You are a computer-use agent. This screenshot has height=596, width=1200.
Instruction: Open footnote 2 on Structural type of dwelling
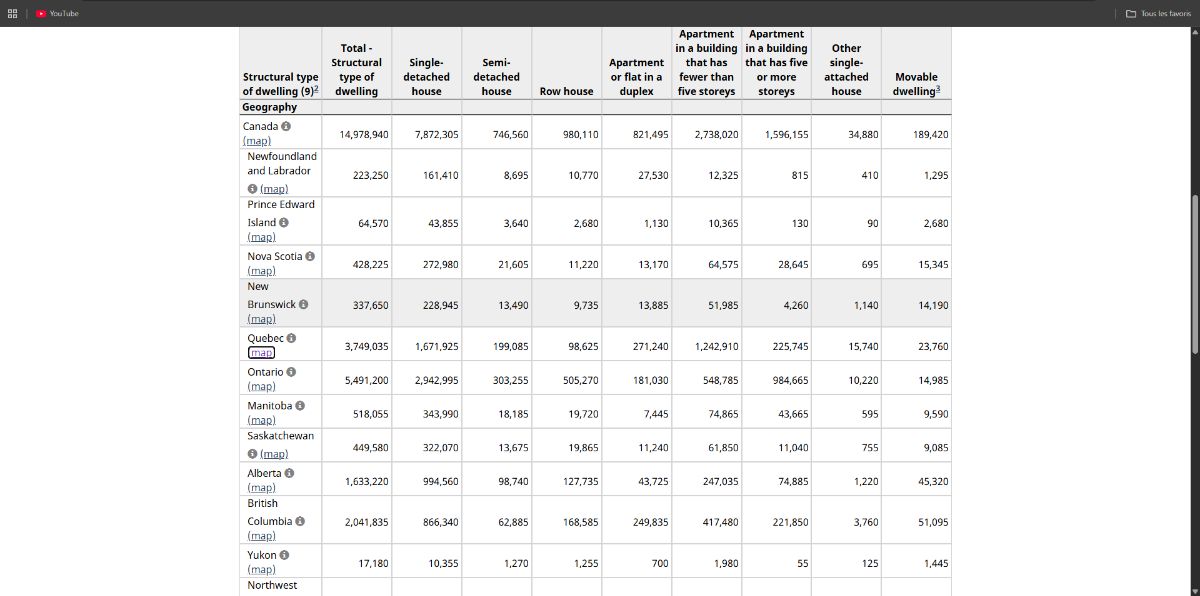(x=317, y=89)
